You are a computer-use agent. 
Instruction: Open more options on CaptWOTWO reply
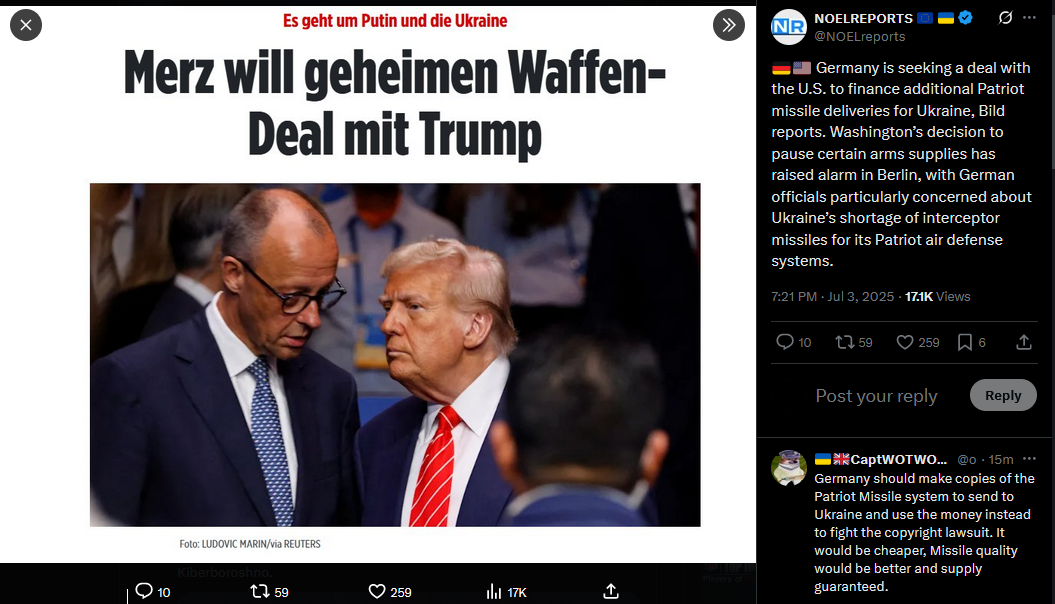point(1029,459)
